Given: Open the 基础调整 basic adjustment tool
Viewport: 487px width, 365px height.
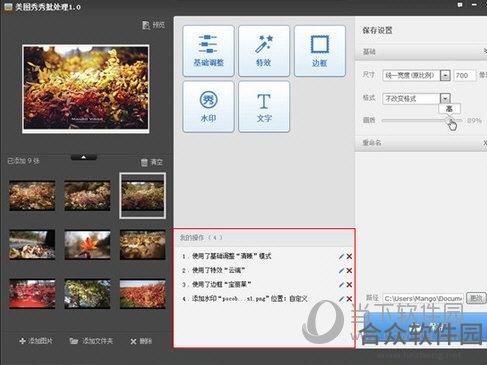Looking at the screenshot, I should coord(208,51).
